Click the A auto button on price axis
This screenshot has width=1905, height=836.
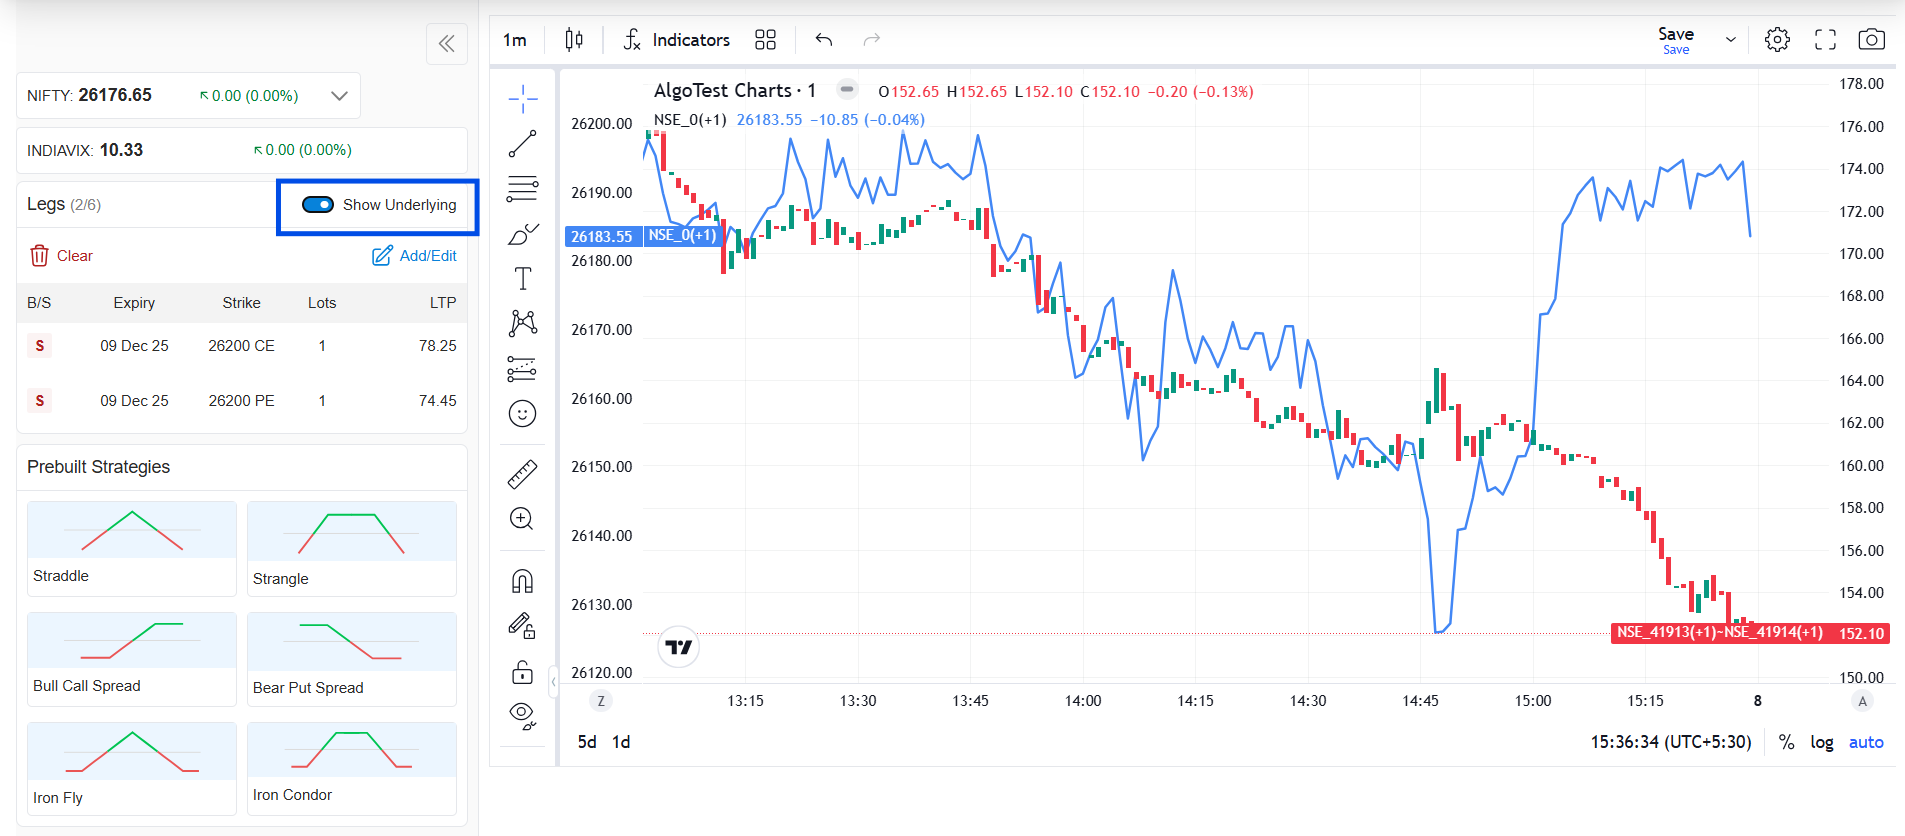(x=1862, y=701)
